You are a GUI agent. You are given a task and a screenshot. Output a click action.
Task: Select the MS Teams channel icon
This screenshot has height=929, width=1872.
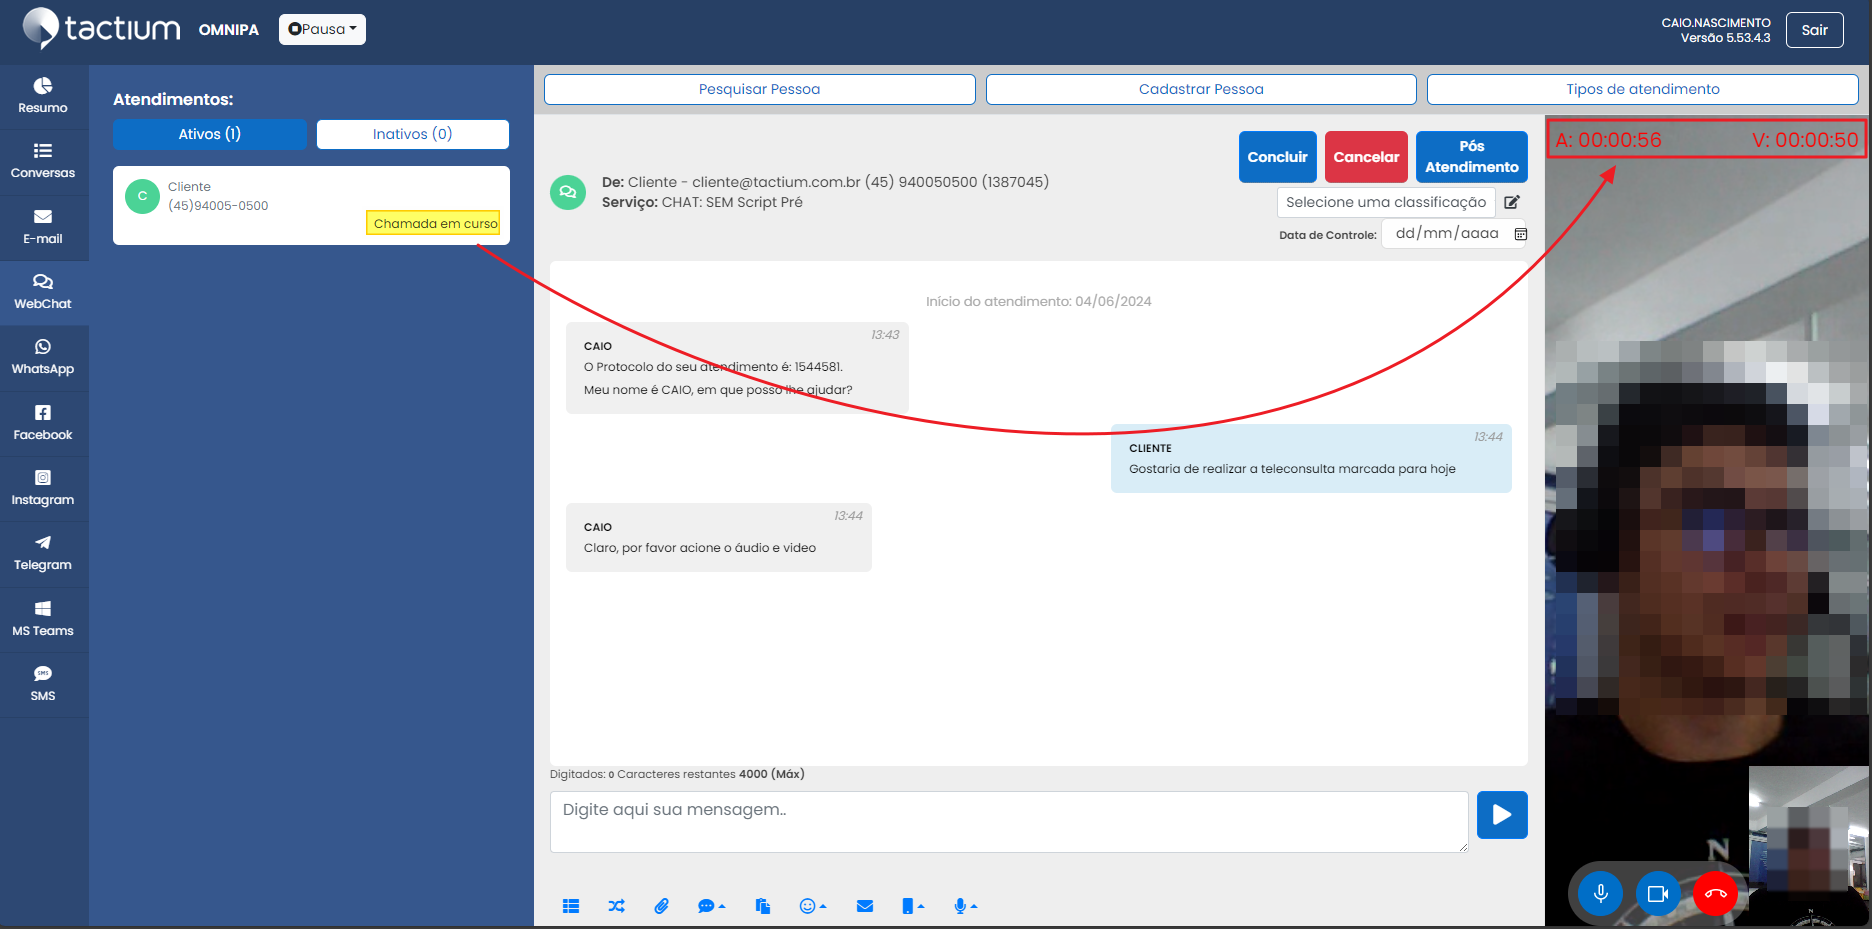tap(44, 617)
